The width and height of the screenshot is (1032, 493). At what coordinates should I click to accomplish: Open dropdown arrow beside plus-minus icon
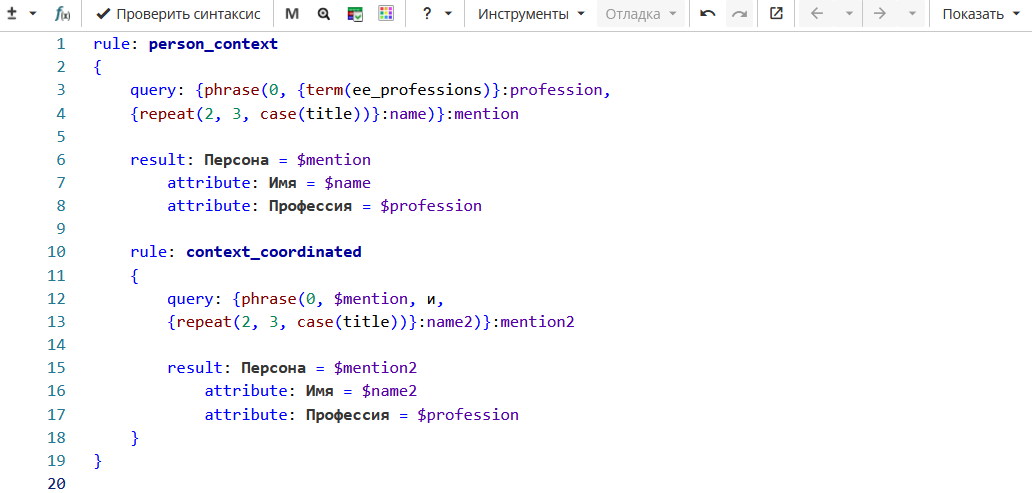click(34, 14)
